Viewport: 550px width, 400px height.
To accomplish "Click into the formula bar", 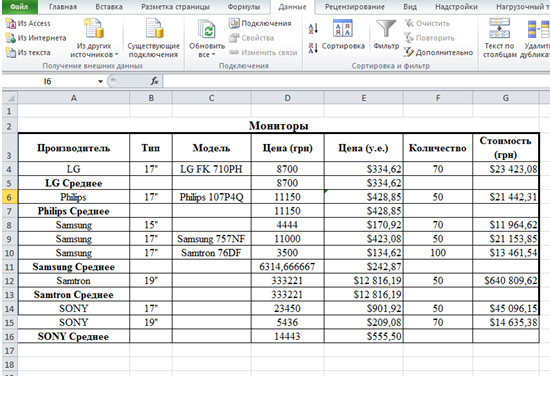I will point(356,81).
